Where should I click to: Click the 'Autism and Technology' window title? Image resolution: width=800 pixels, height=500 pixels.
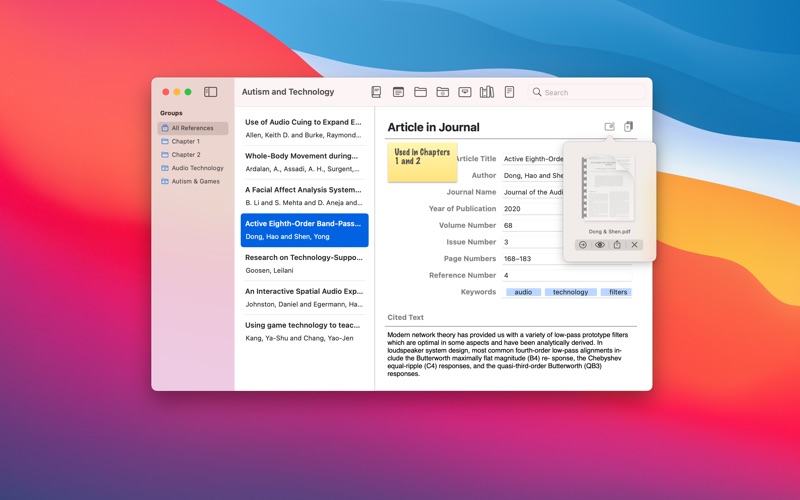coord(288,92)
